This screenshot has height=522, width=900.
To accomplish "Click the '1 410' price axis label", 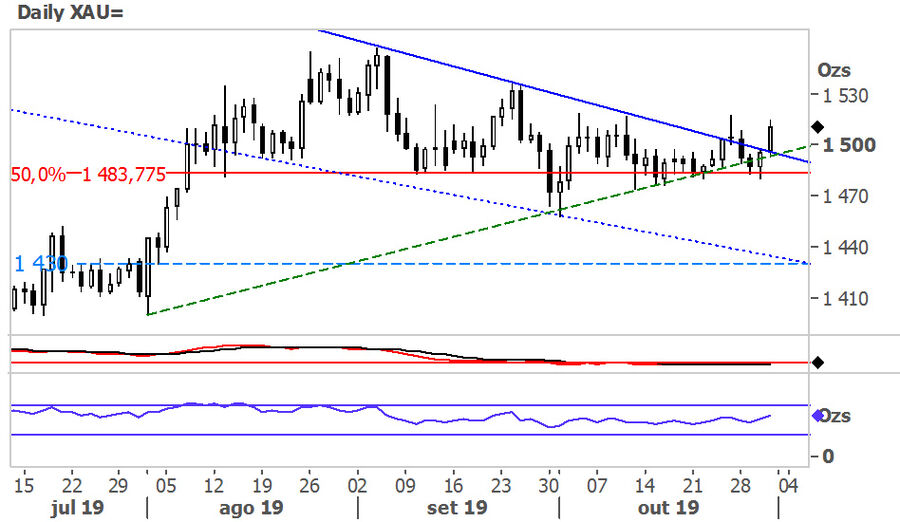I will click(845, 298).
